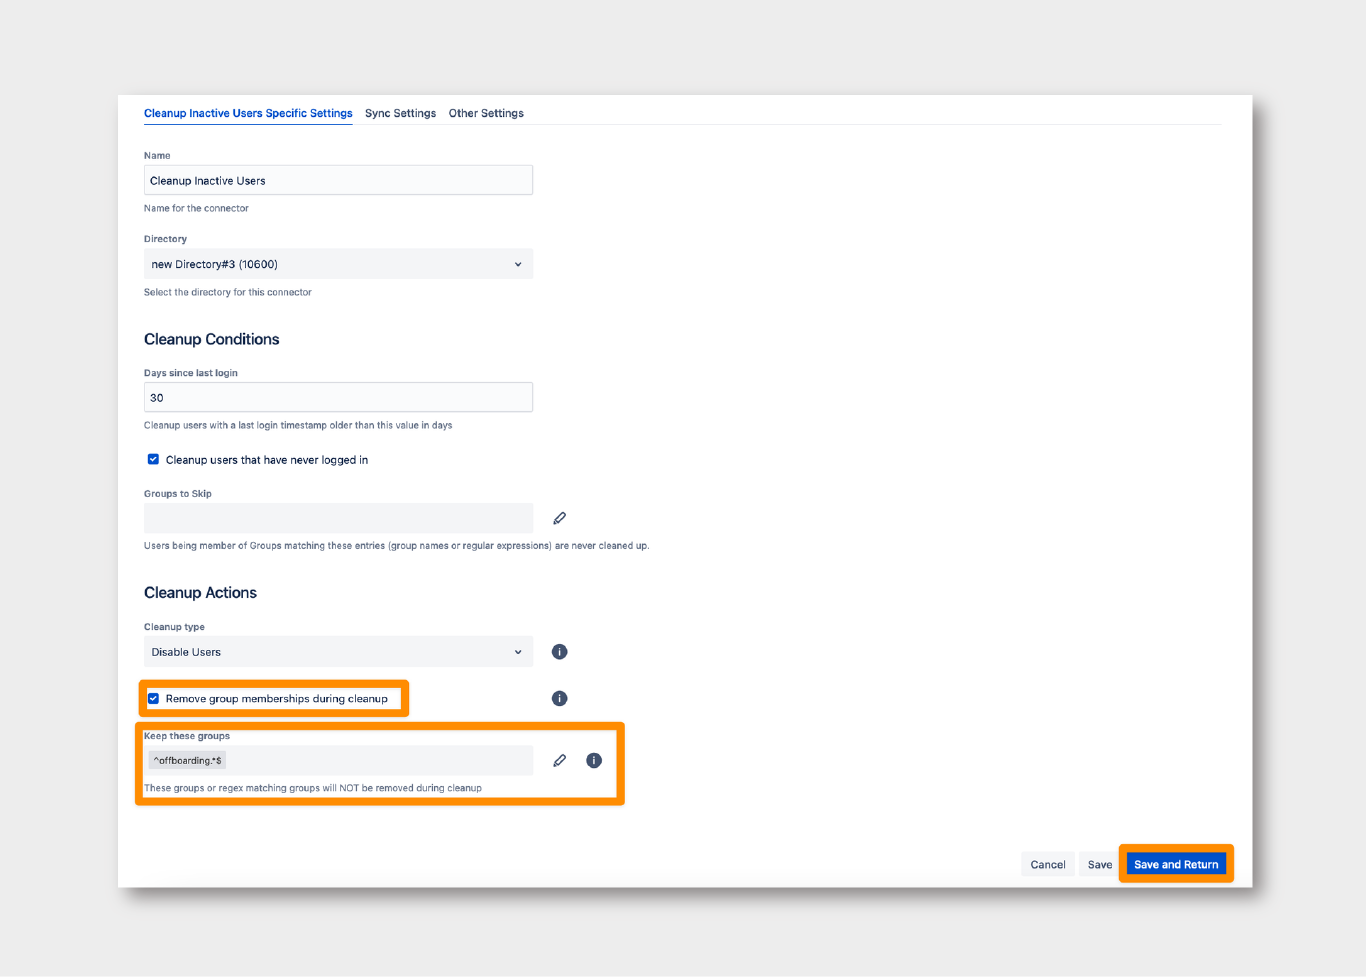The image size is (1366, 977).
Task: Click the Keep these groups field
Action: click(338, 761)
